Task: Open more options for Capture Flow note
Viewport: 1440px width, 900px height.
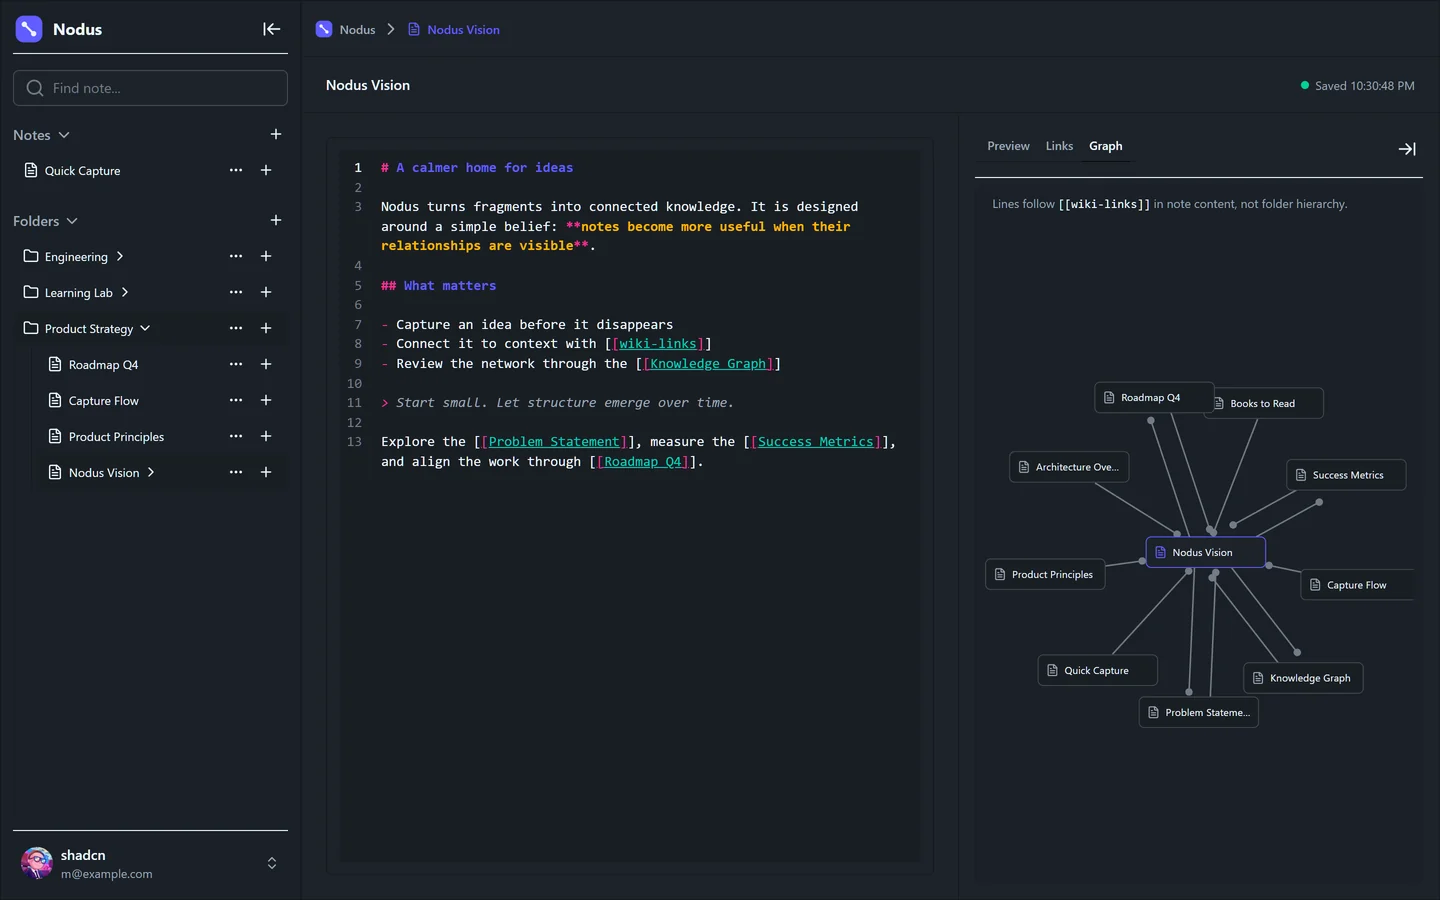Action: [236, 400]
